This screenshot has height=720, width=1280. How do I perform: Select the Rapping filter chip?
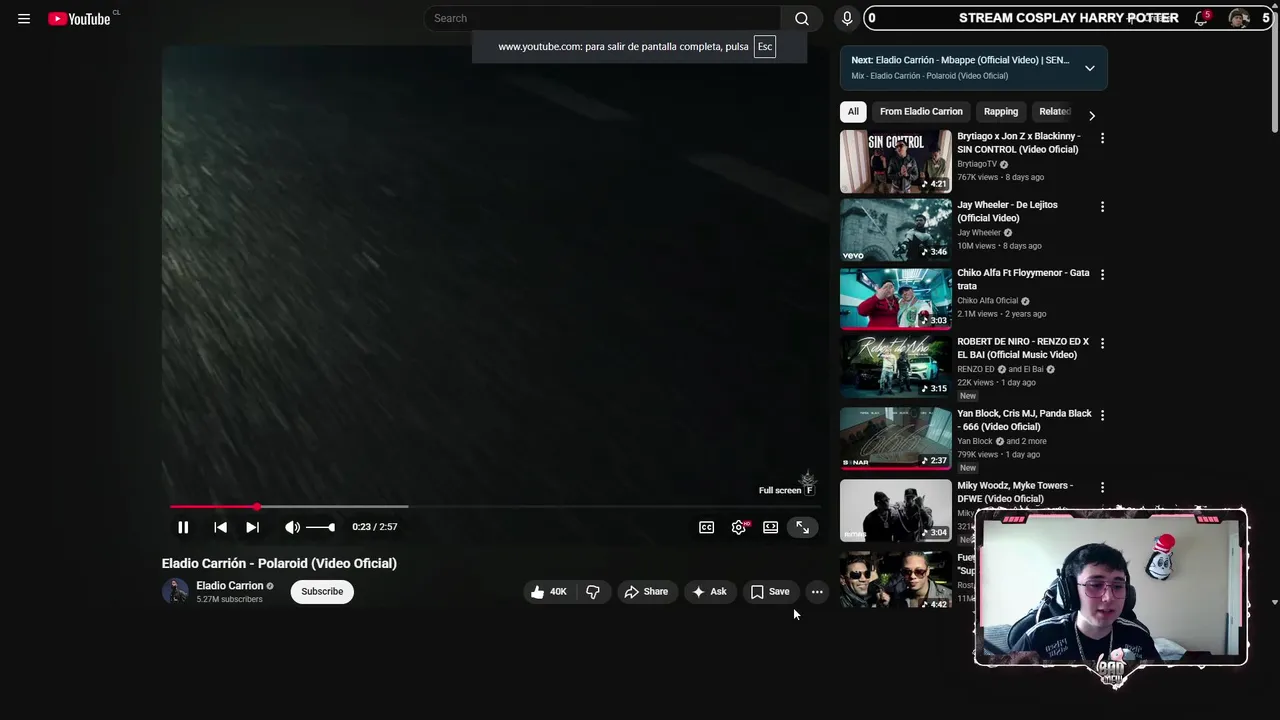click(1001, 112)
